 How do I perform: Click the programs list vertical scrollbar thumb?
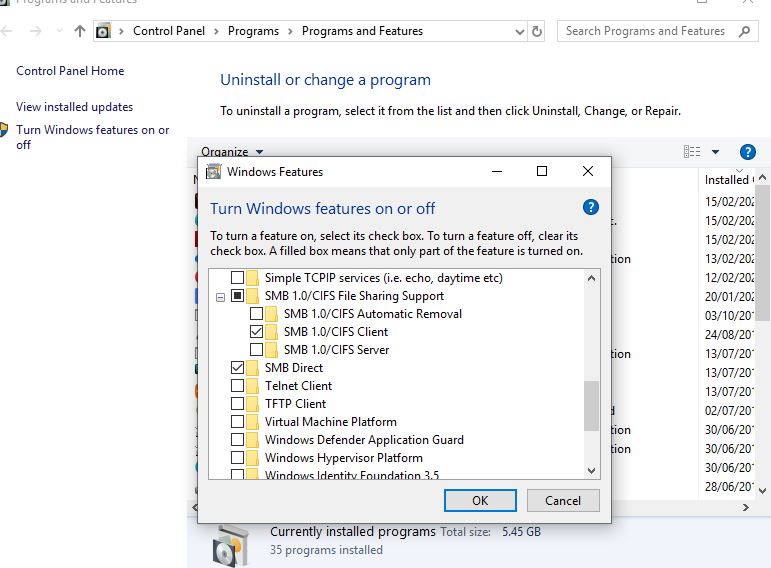762,253
